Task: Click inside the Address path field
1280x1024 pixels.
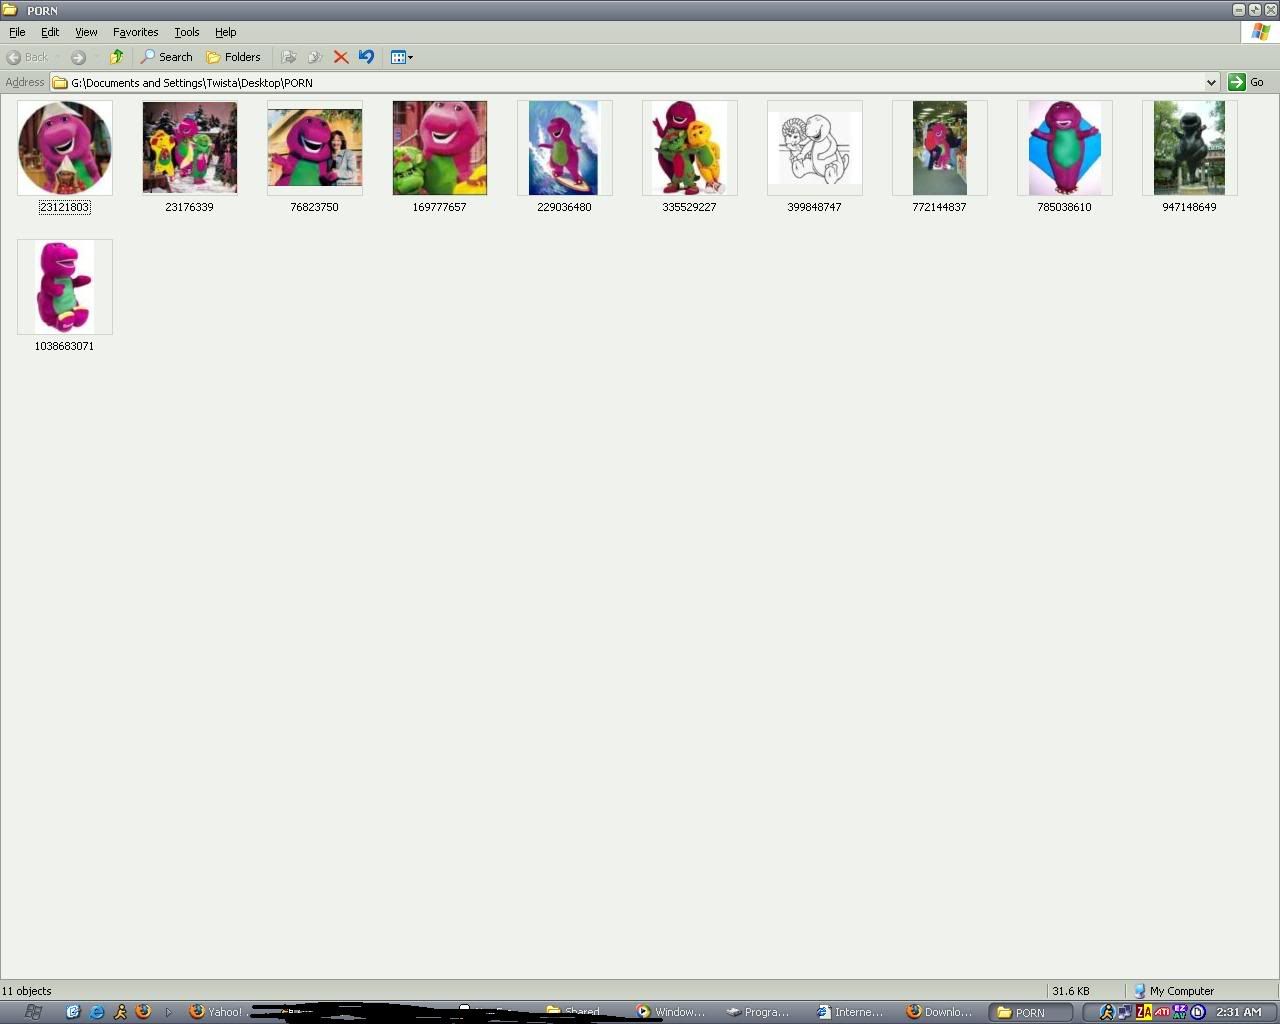Action: (635, 82)
